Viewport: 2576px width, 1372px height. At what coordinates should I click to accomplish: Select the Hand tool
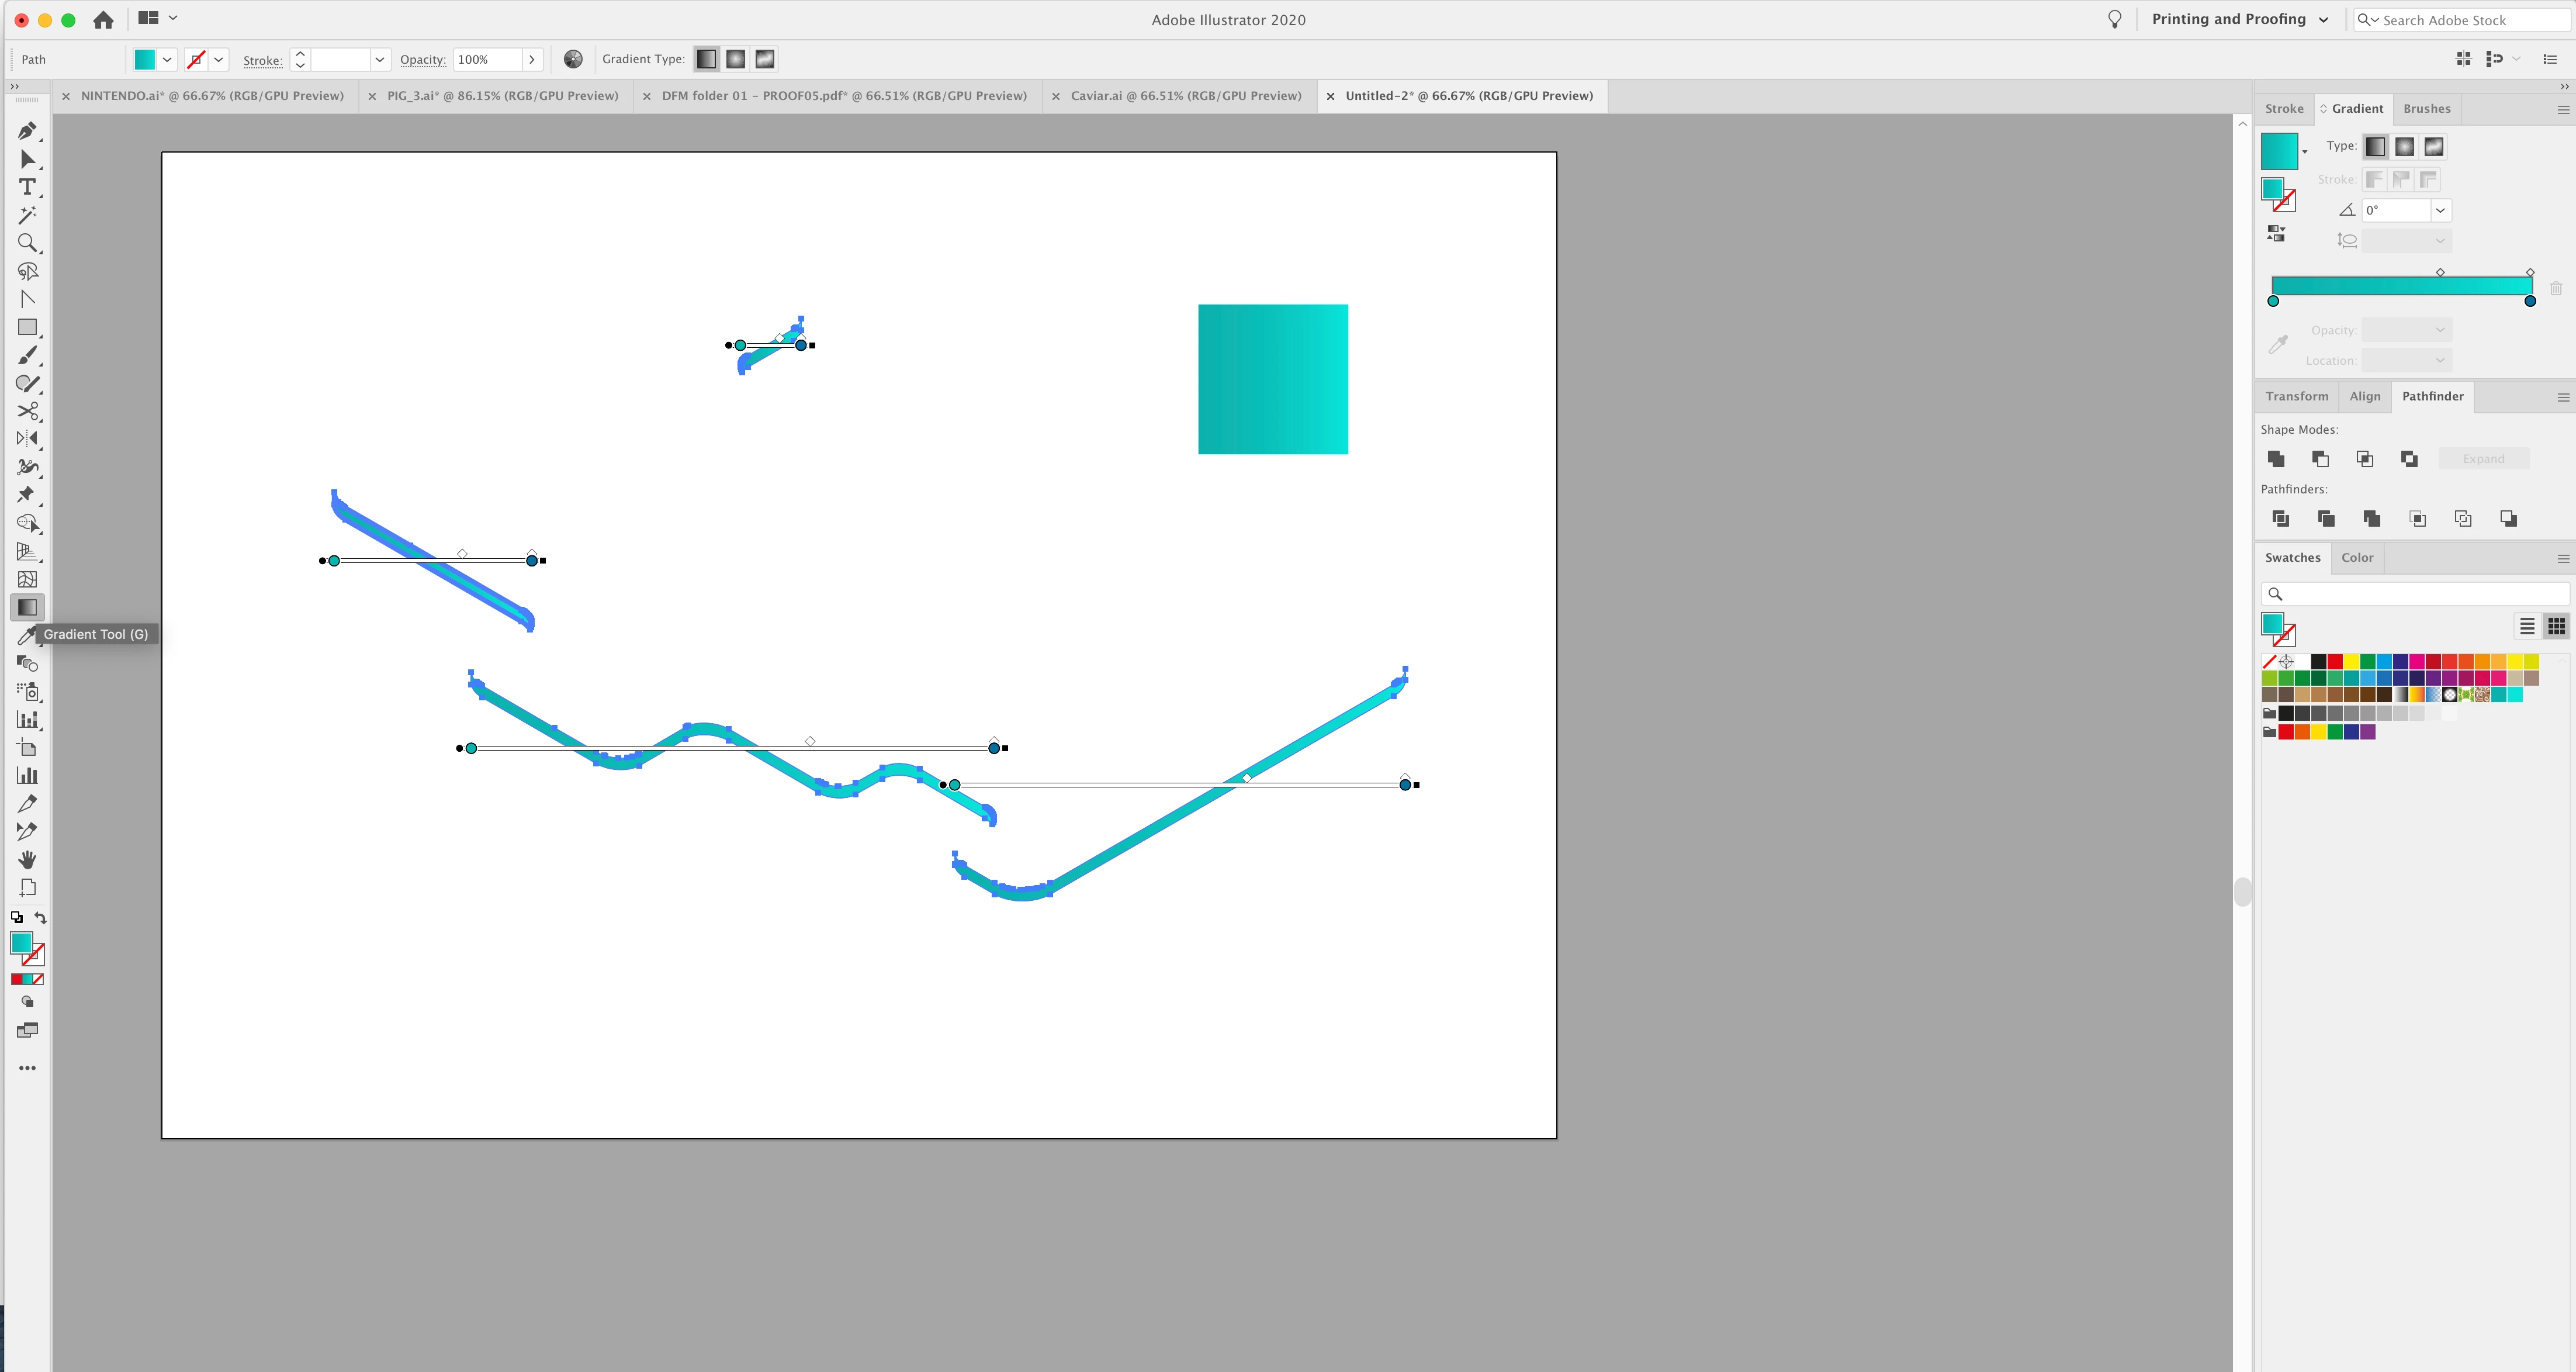point(27,859)
